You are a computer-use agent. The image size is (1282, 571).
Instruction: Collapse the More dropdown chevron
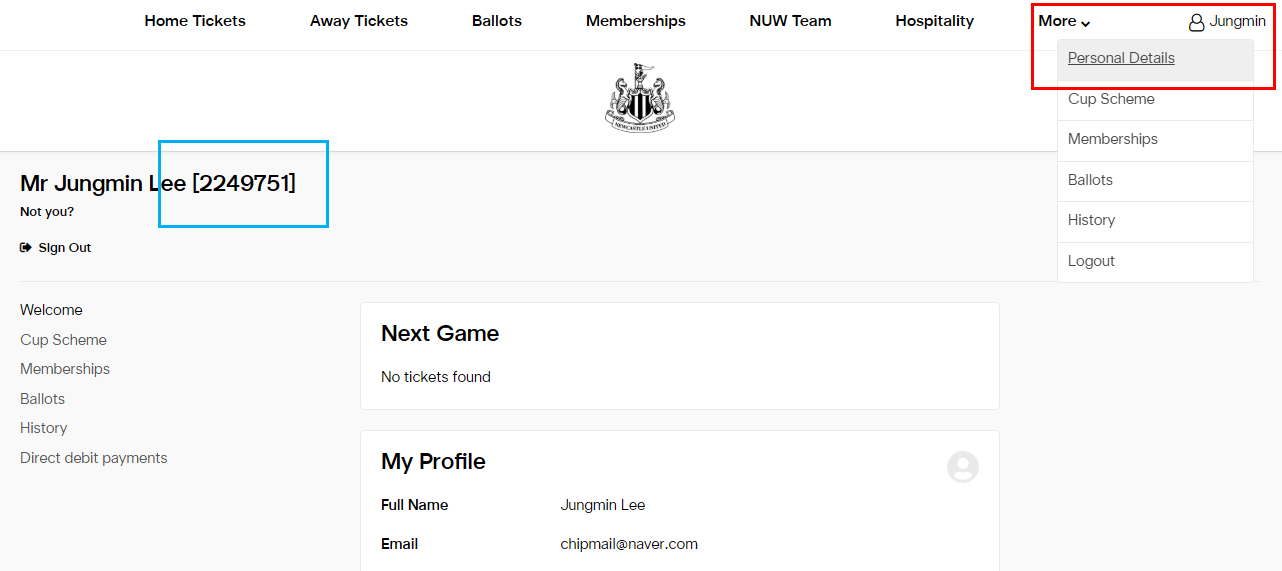pos(1086,23)
